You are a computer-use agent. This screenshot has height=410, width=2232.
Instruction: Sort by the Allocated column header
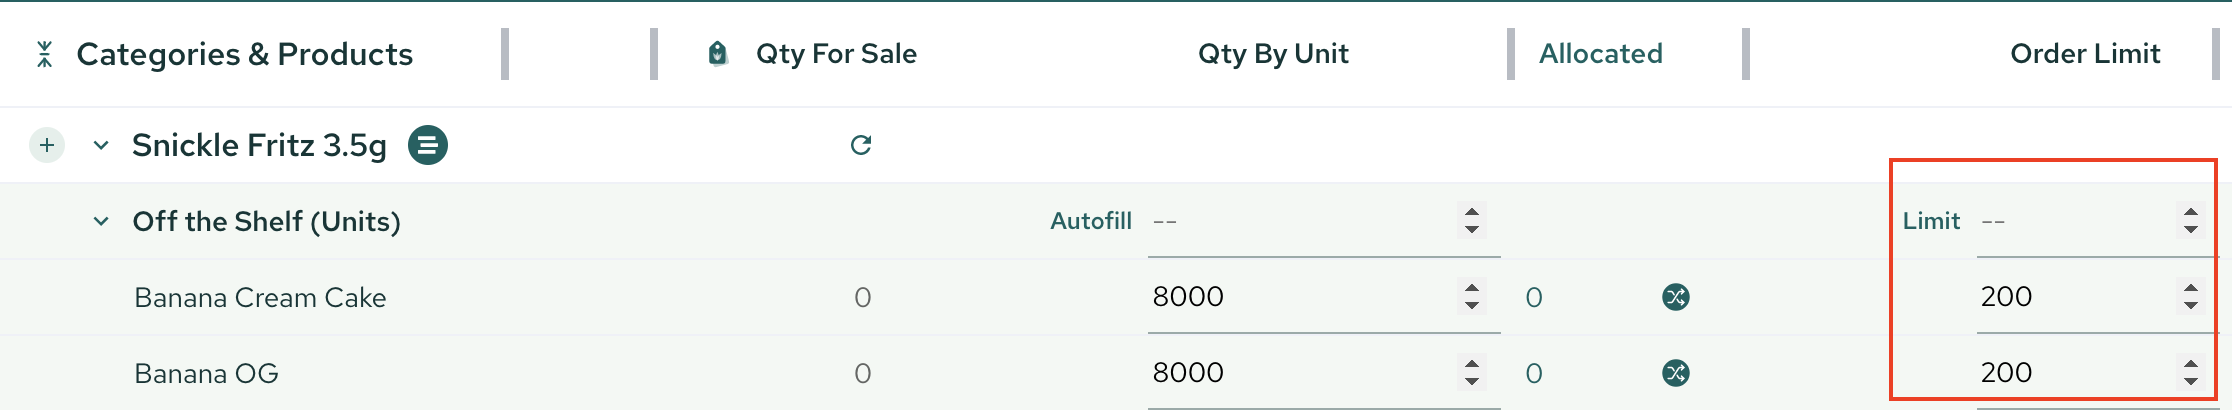[1600, 54]
